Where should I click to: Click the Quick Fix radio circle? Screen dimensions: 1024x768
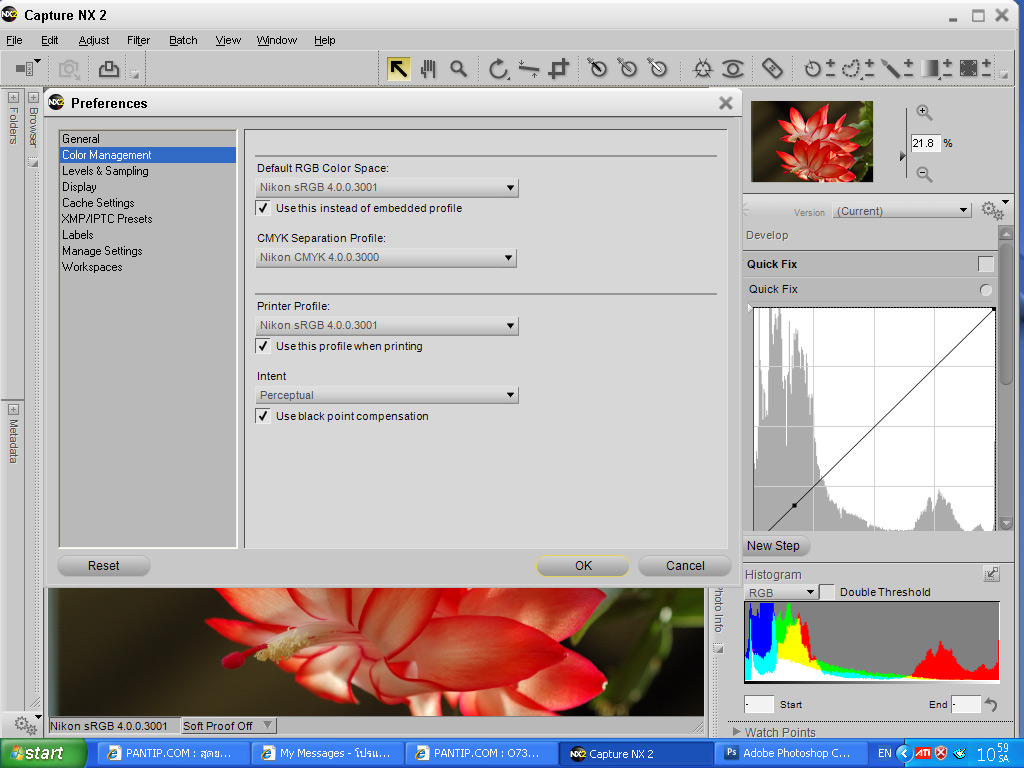coord(985,289)
